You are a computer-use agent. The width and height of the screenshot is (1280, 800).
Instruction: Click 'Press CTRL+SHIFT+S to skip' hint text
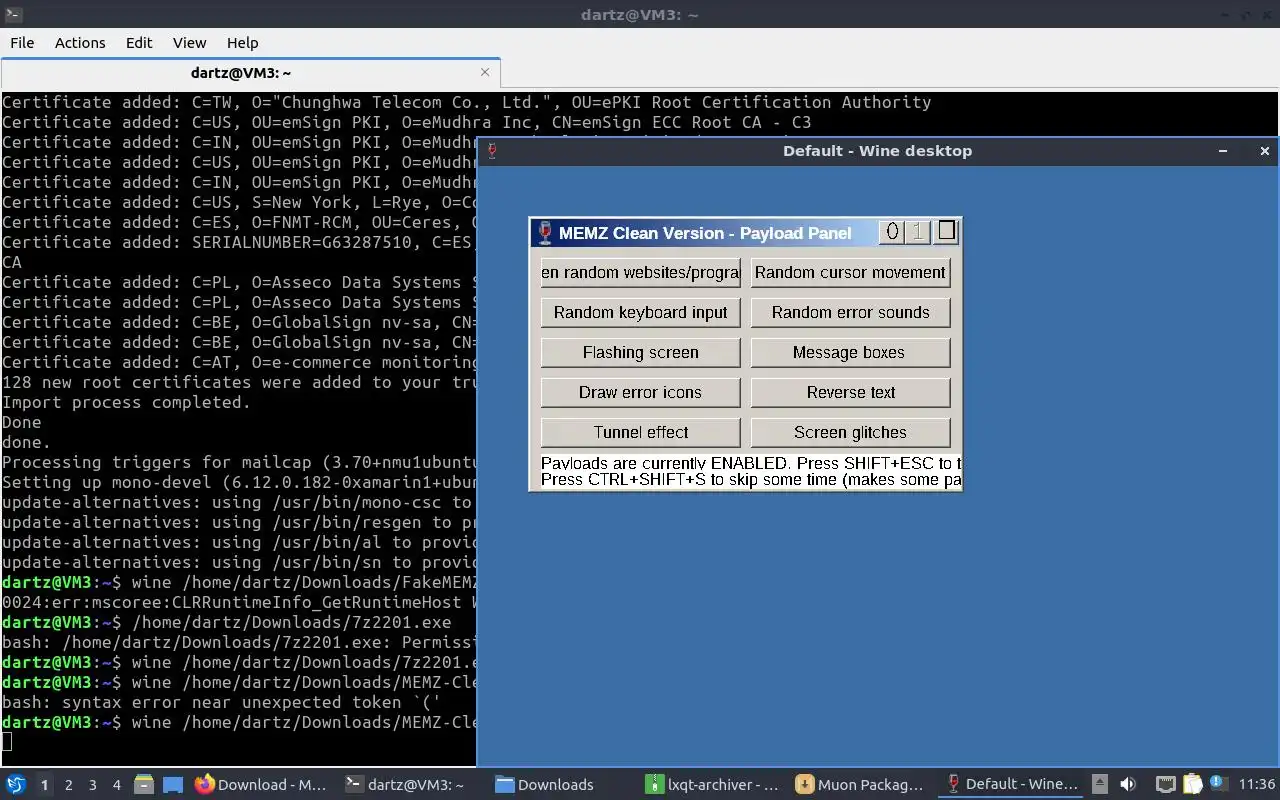[x=751, y=480]
